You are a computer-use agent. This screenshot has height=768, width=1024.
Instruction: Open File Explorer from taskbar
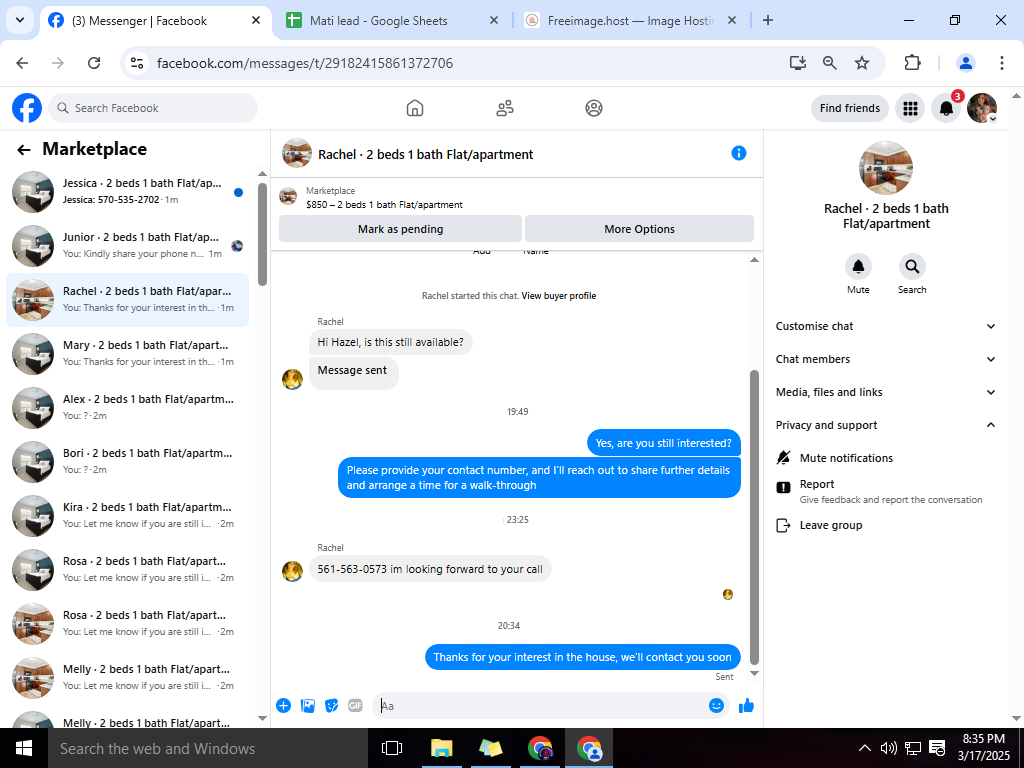point(441,748)
